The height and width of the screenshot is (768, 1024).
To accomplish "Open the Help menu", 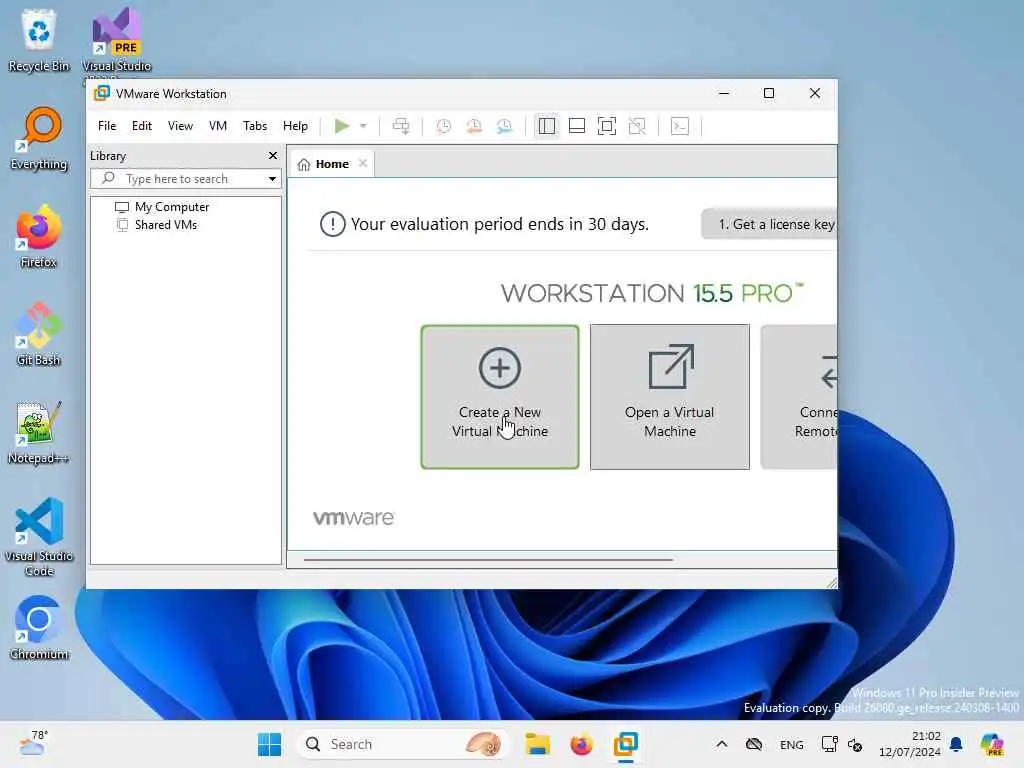I will point(295,126).
